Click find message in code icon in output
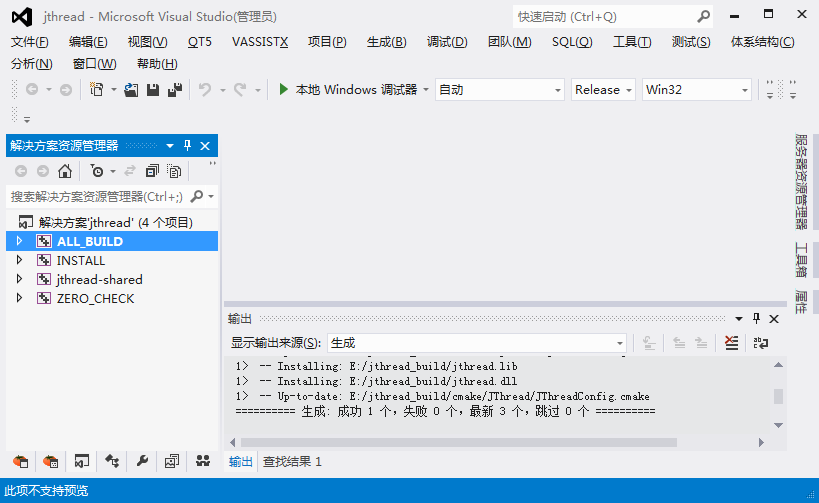This screenshot has height=503, width=819. 649,343
